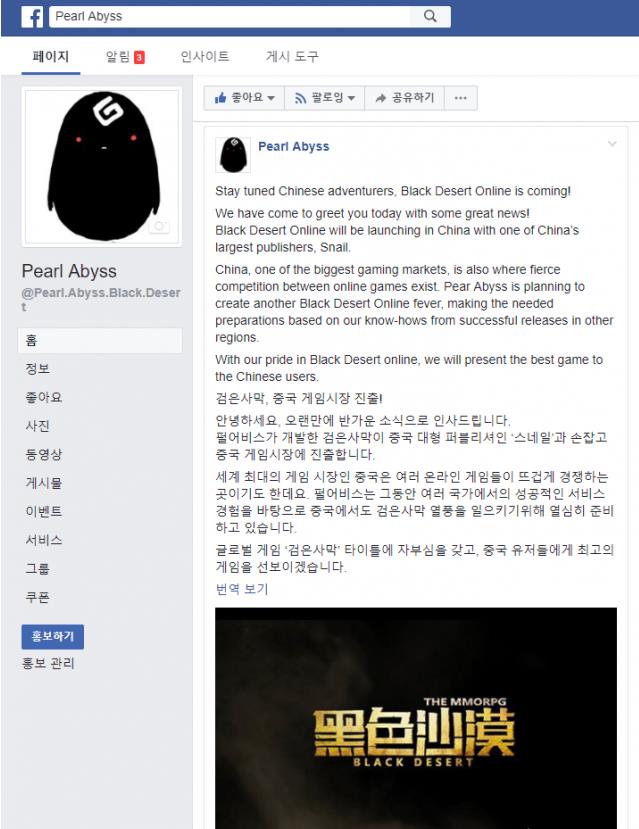Open the Black Desert post image

[416, 718]
